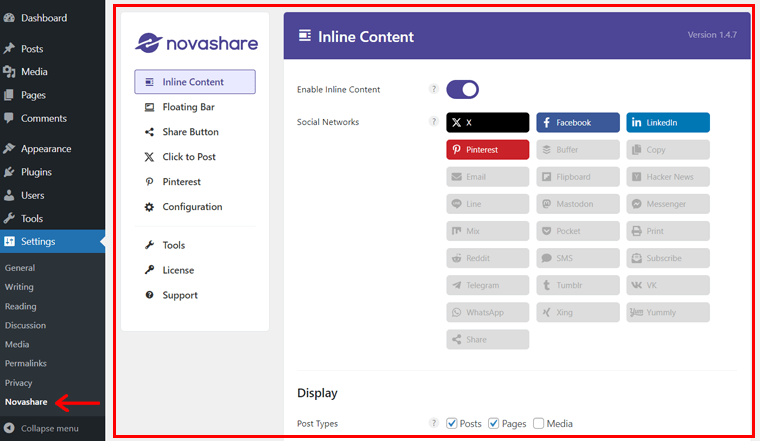
Task: Enable the Flipboard network button
Action: coord(578,177)
